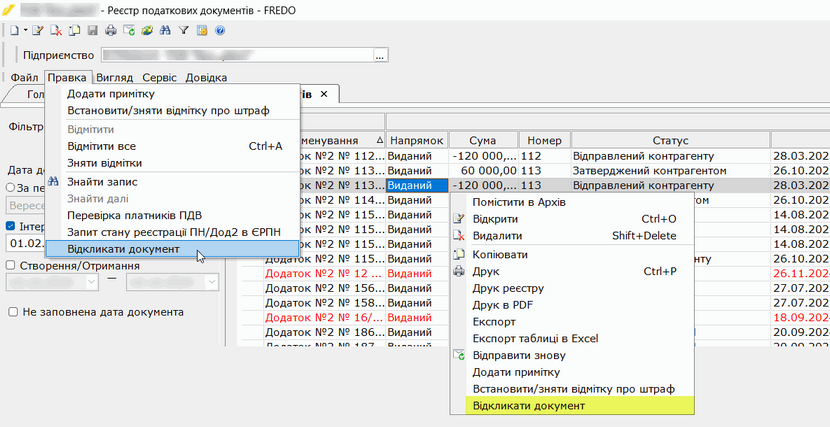Click the binoculars icon beside Знайти запис
The image size is (830, 427).
pos(53,181)
